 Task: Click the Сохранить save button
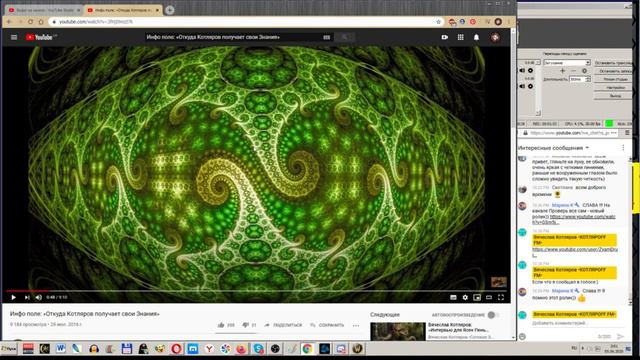327,325
